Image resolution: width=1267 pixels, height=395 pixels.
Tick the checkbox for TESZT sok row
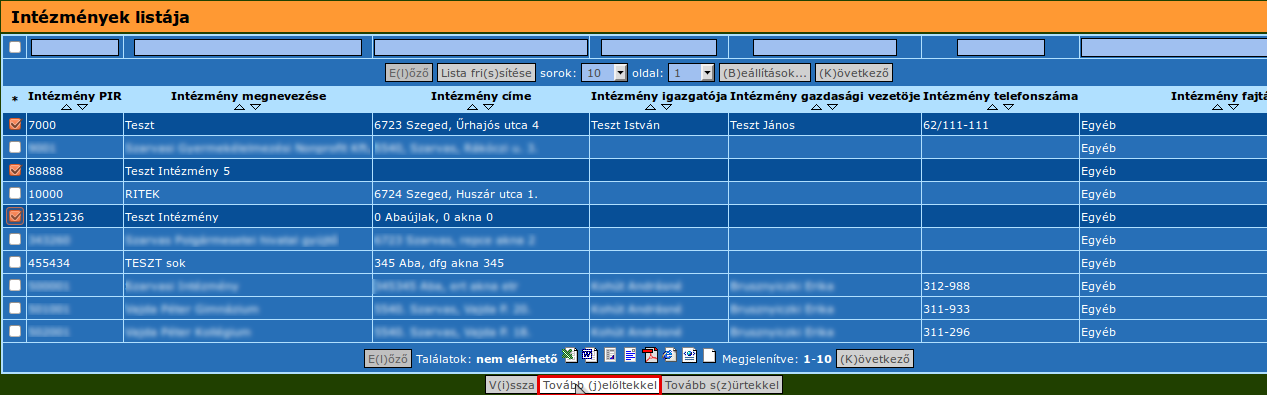pos(14,262)
